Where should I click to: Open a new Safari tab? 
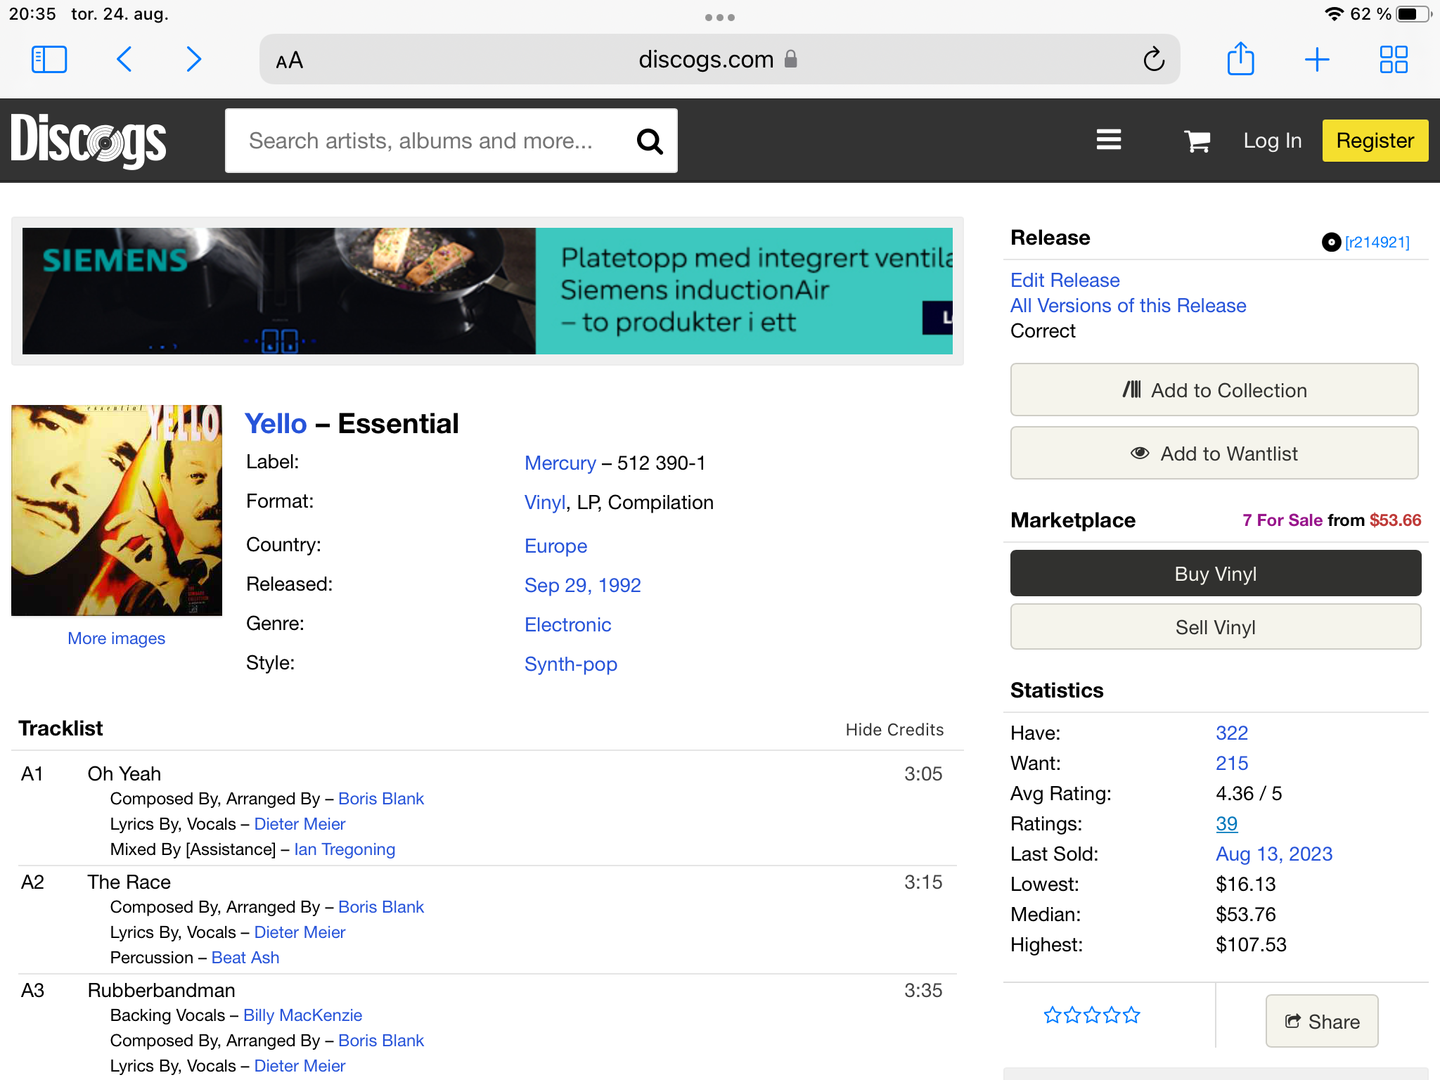tap(1317, 60)
